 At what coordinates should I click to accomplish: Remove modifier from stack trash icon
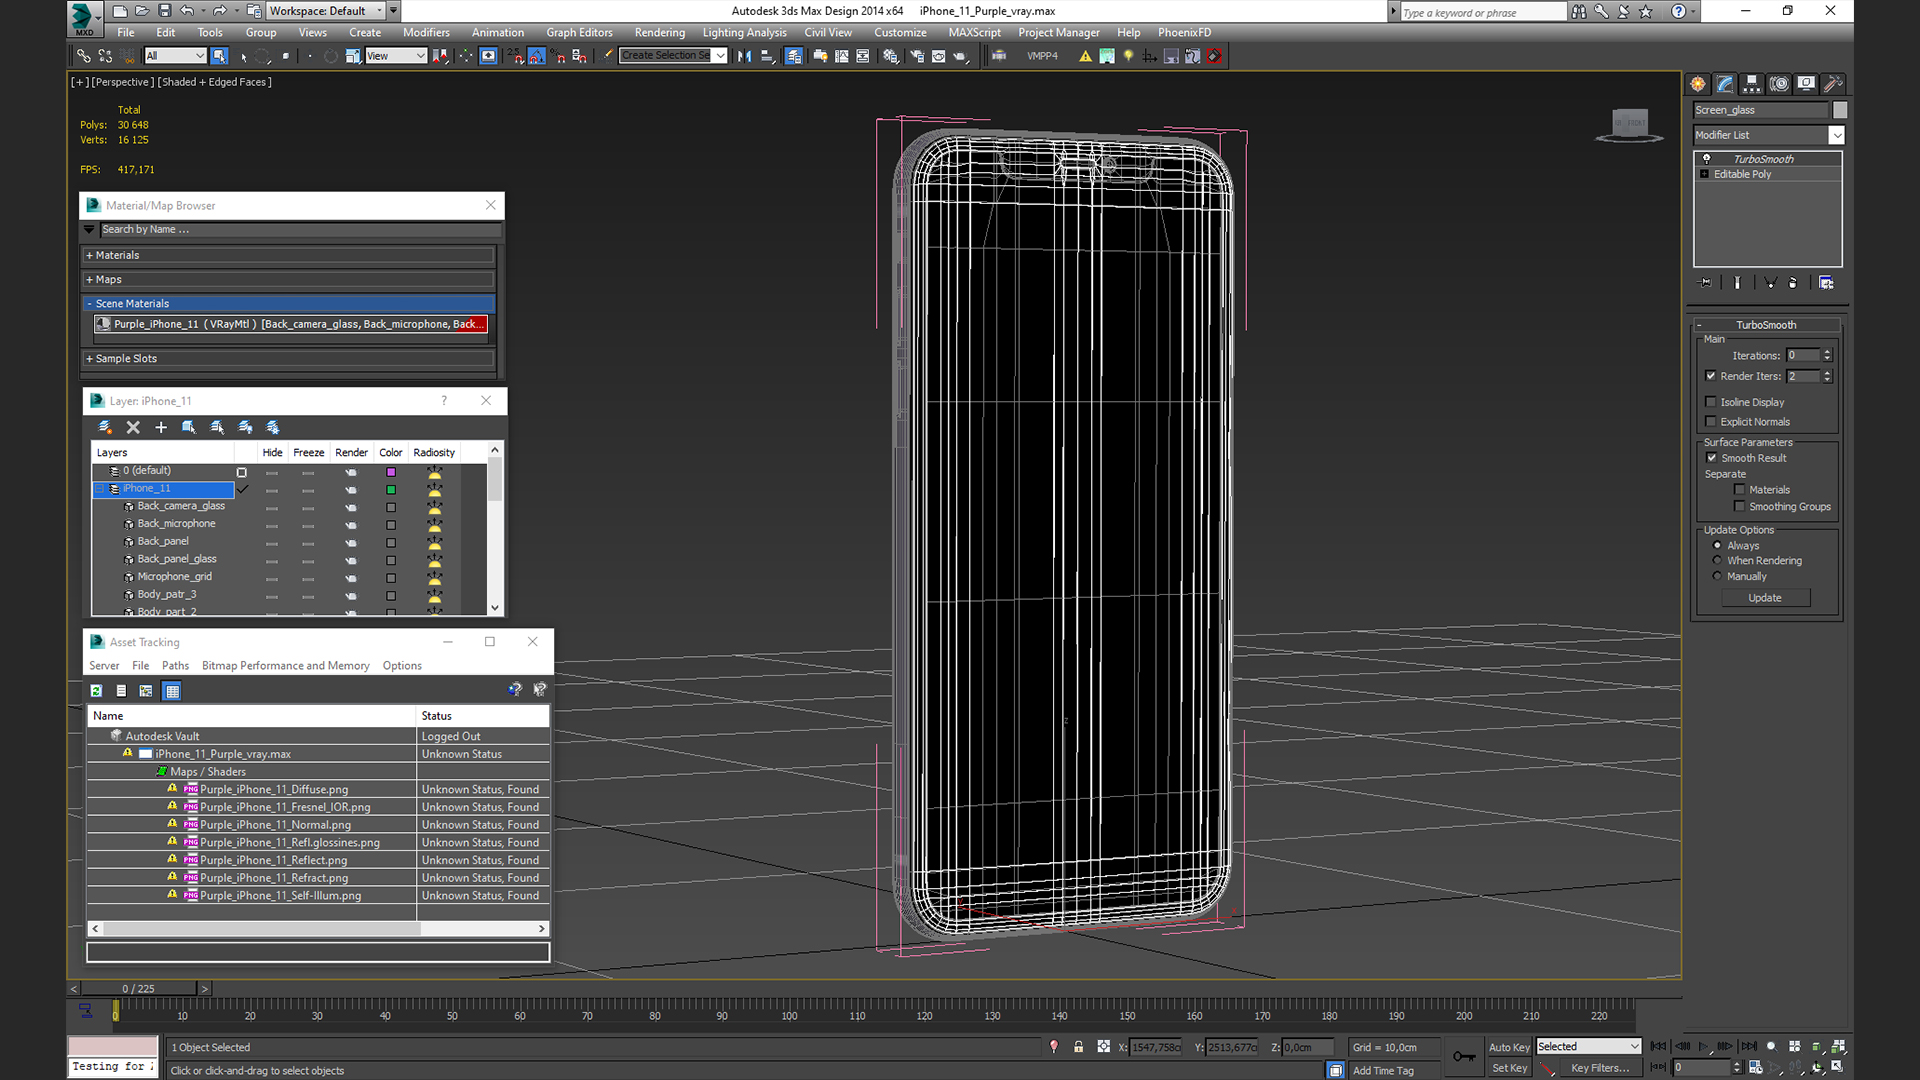(1793, 283)
